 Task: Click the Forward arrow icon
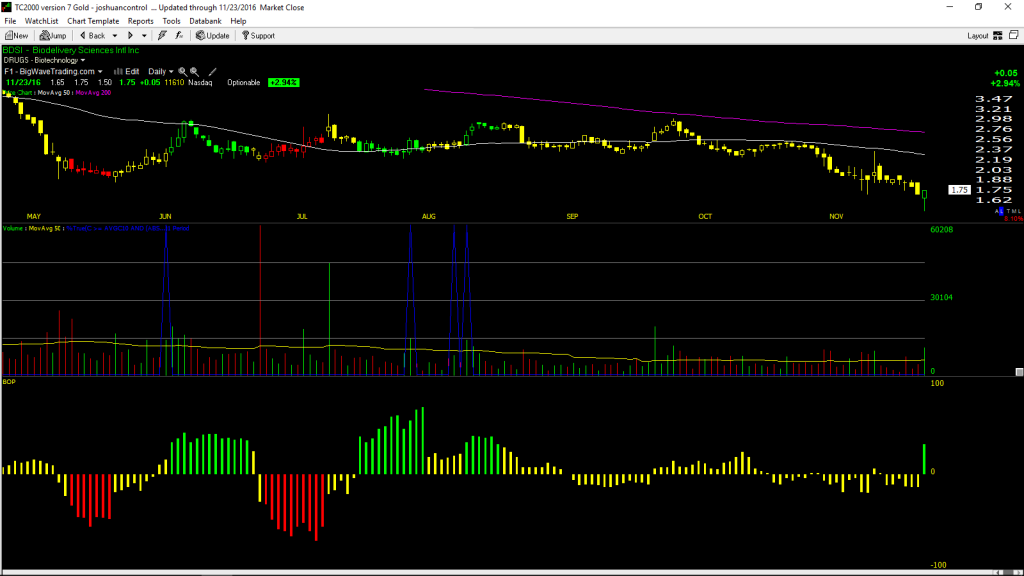[x=130, y=36]
